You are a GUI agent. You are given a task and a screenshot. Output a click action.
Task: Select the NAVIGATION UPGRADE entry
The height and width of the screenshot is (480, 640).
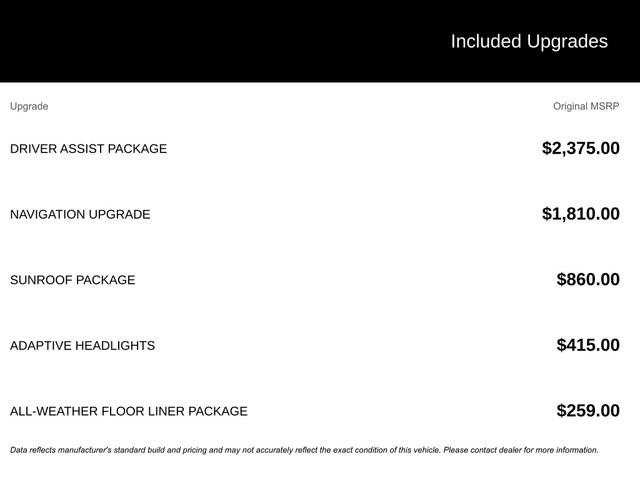click(x=80, y=214)
